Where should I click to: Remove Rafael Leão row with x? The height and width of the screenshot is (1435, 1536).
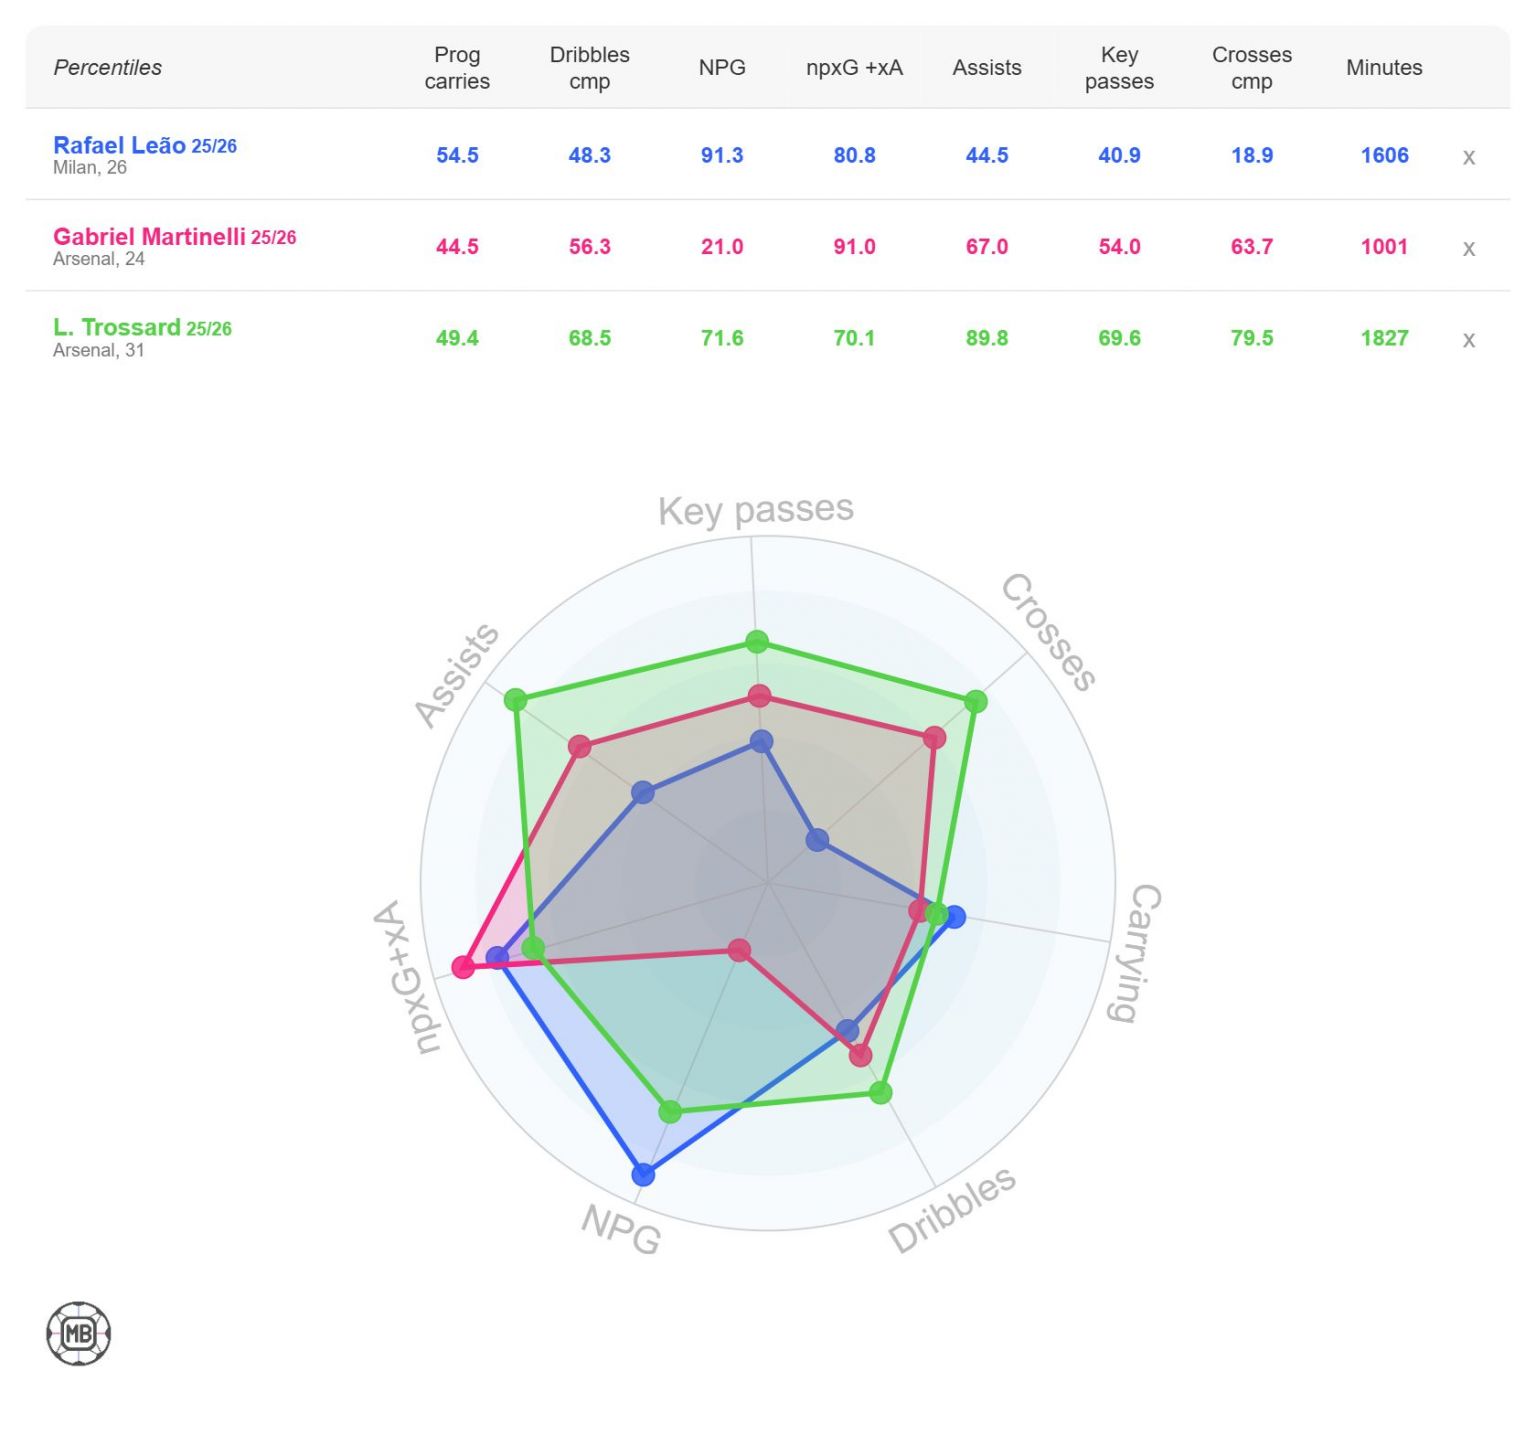click(x=1468, y=157)
